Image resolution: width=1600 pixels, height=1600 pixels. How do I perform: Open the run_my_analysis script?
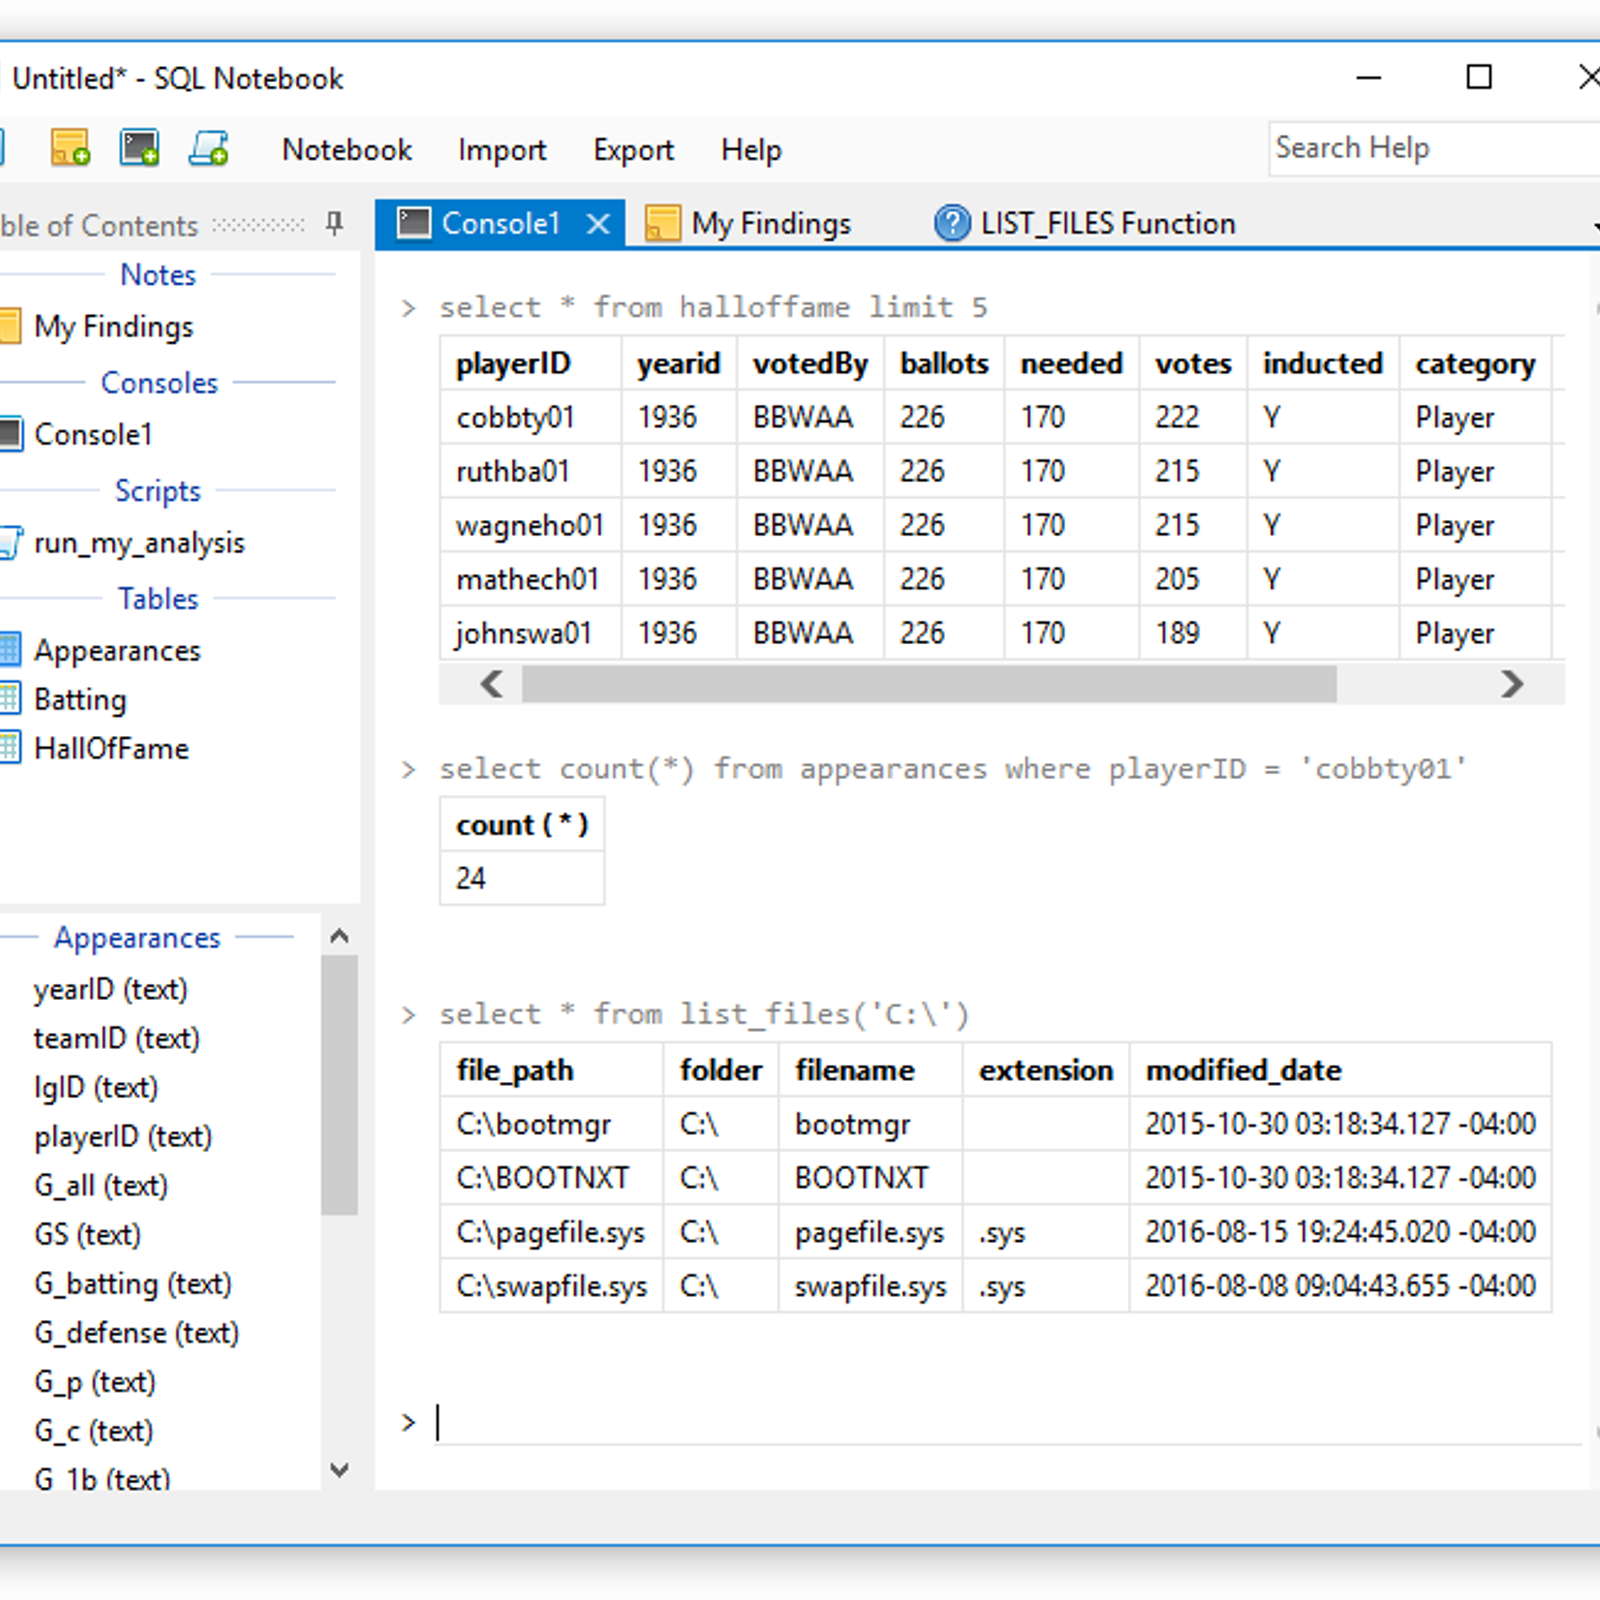(x=139, y=543)
